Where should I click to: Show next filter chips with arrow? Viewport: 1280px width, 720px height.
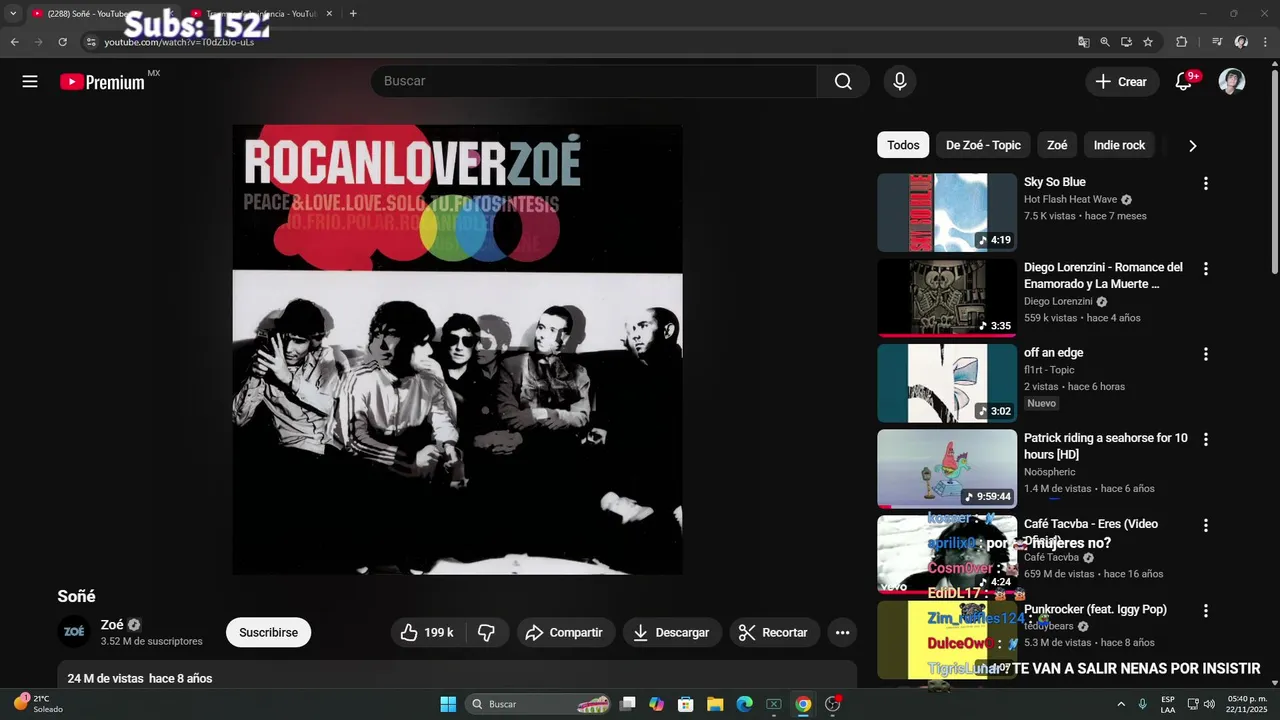1192,146
